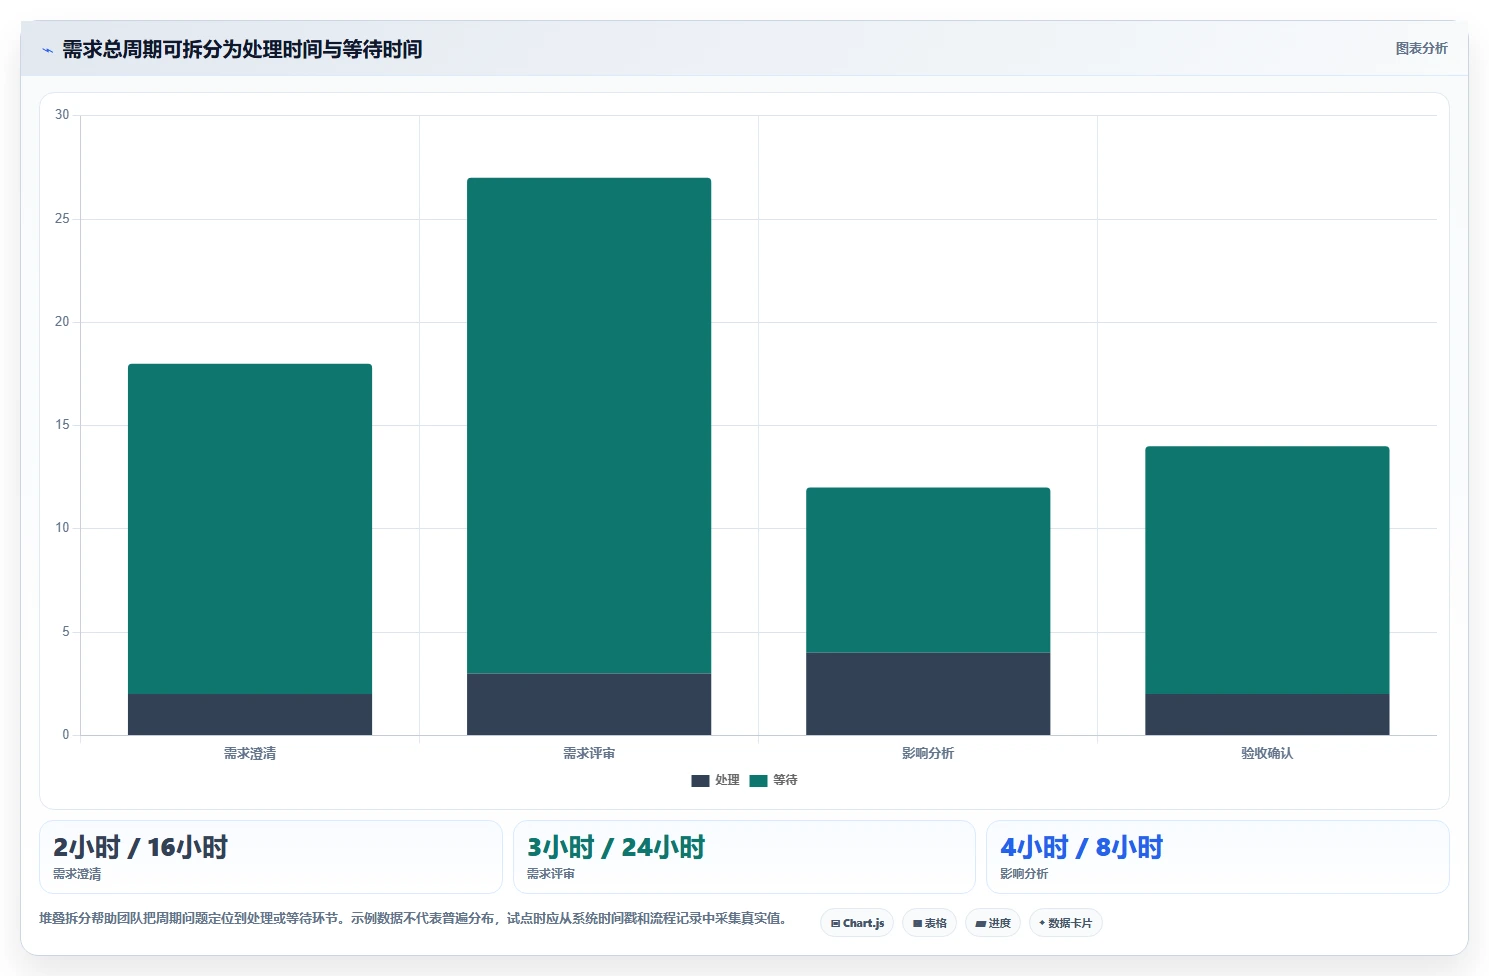
Task: Select the 影响分析 处理 bar segment
Action: tap(928, 694)
